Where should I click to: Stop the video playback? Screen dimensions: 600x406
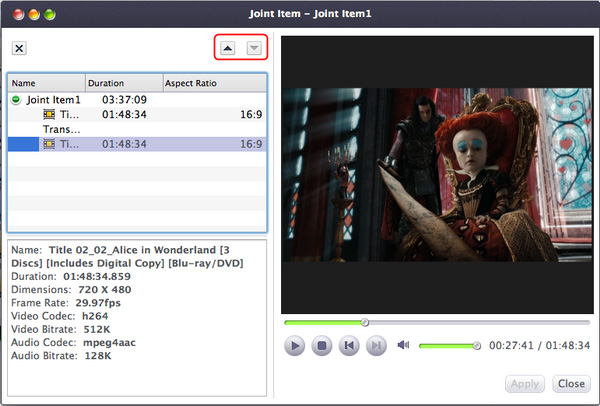click(322, 346)
